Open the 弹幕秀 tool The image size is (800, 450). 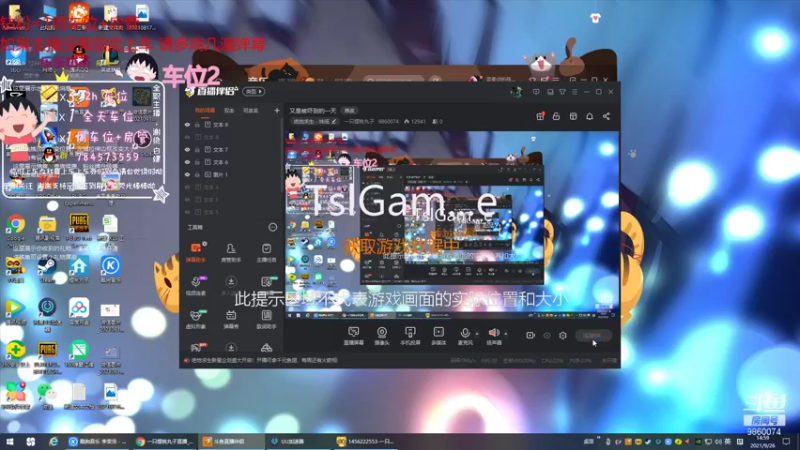click(x=231, y=319)
